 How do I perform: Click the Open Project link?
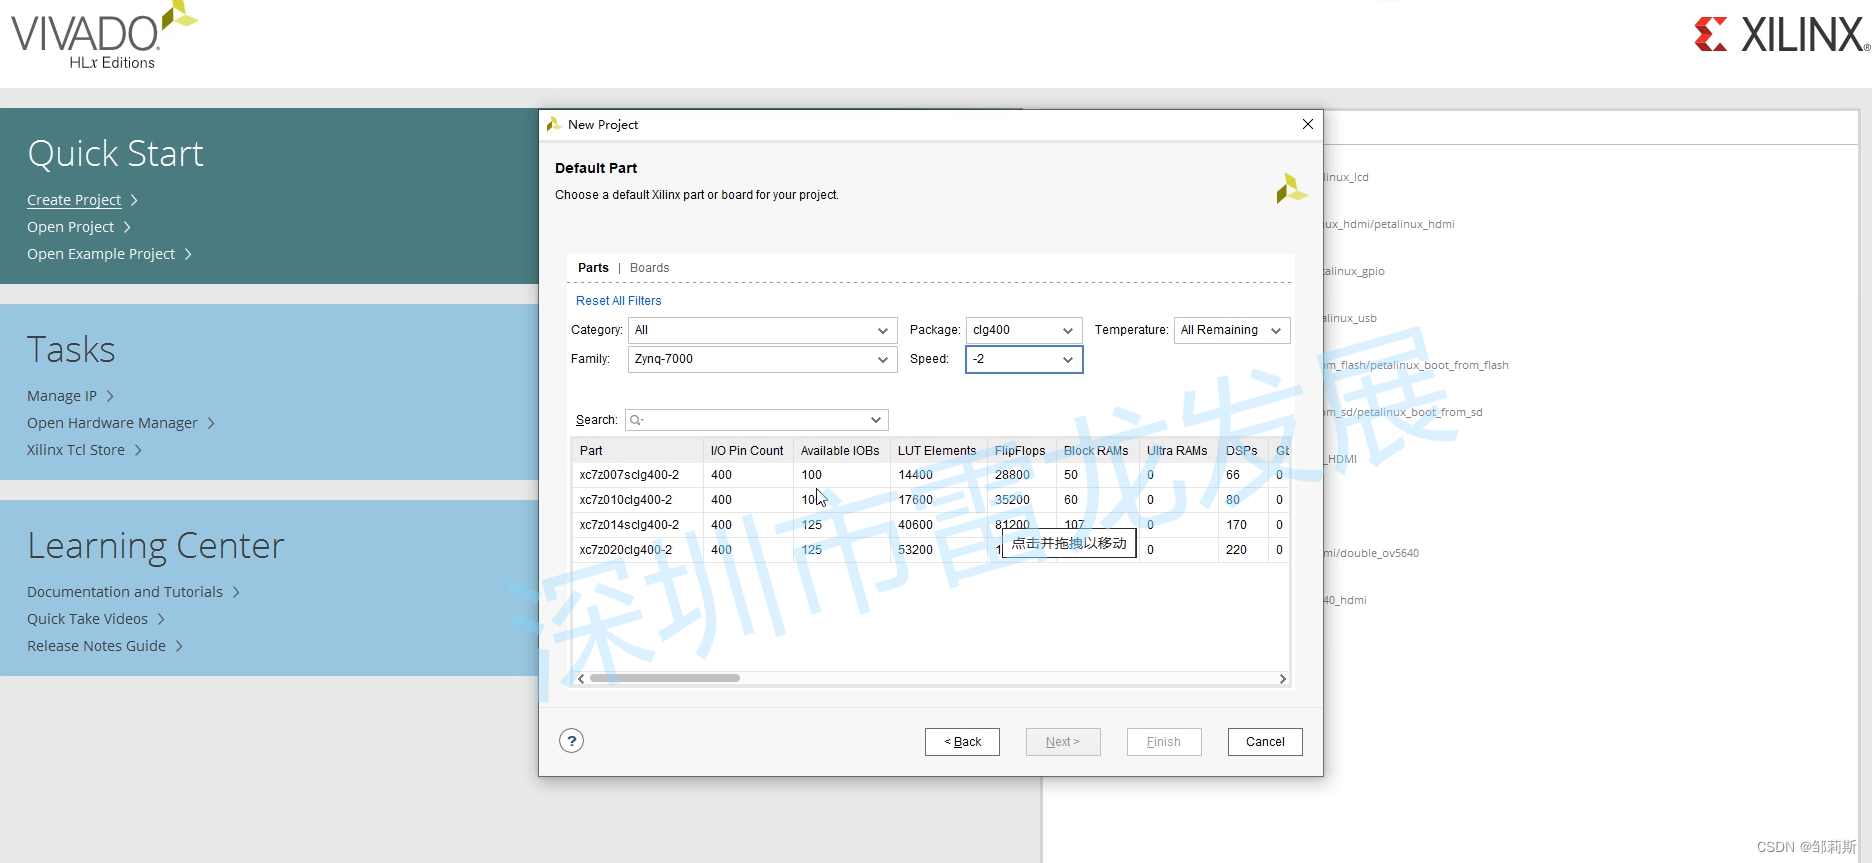click(x=70, y=227)
